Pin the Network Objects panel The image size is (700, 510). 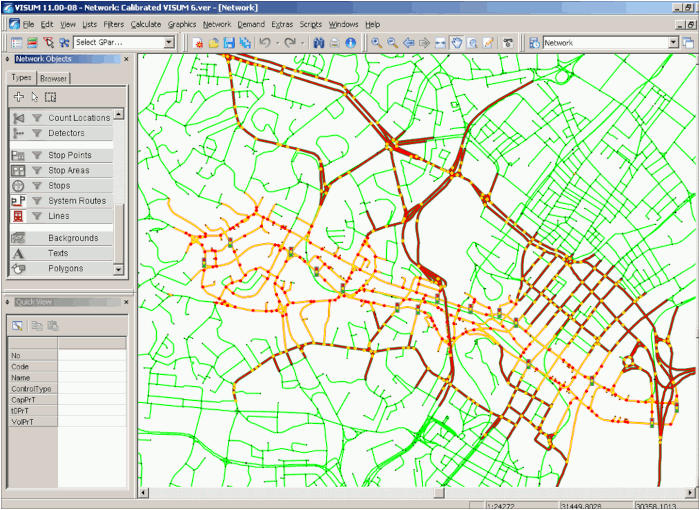tap(8, 59)
